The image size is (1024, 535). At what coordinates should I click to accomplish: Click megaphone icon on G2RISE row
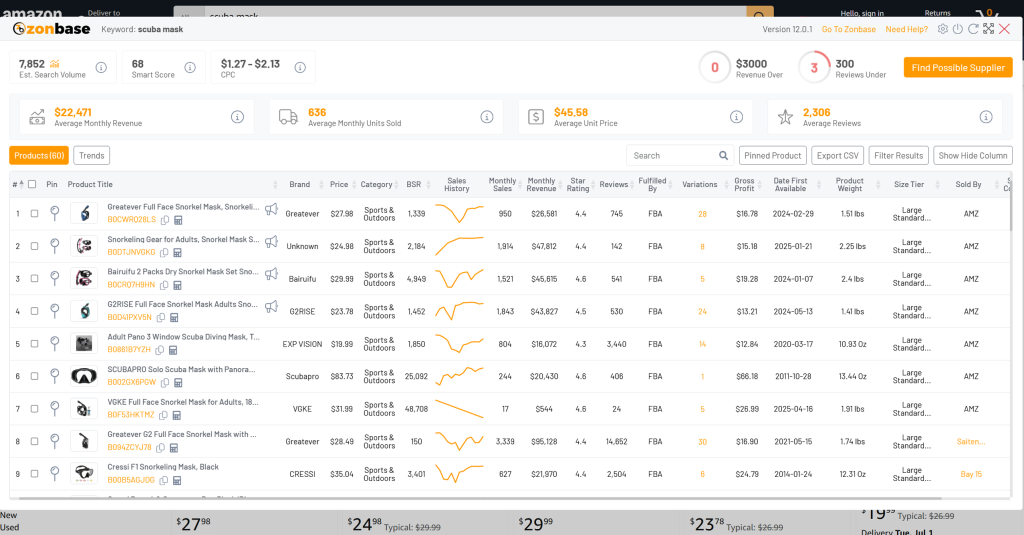tap(271, 306)
